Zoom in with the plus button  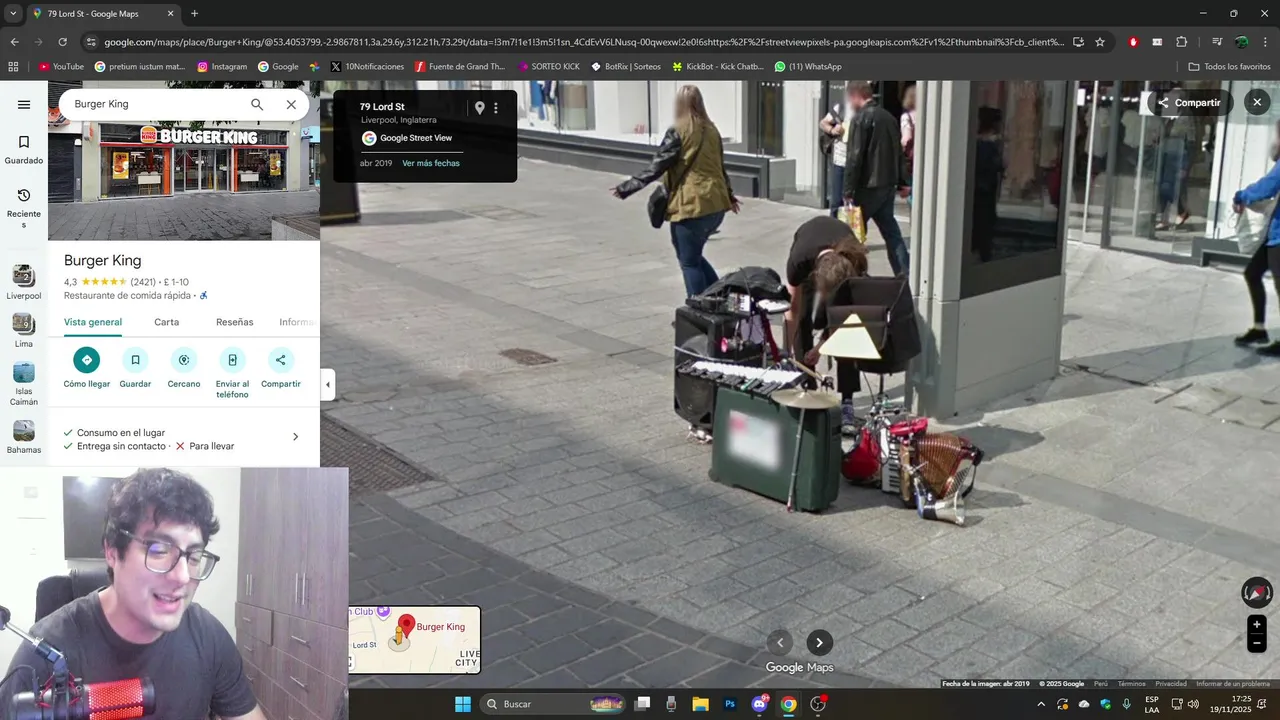(1257, 625)
